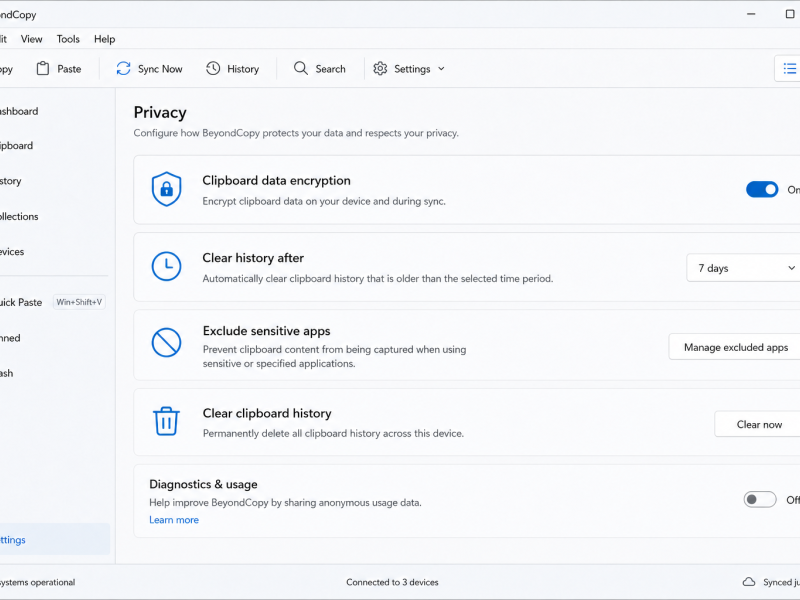Image resolution: width=800 pixels, height=600 pixels.
Task: Switch to list view via icon
Action: click(x=789, y=68)
